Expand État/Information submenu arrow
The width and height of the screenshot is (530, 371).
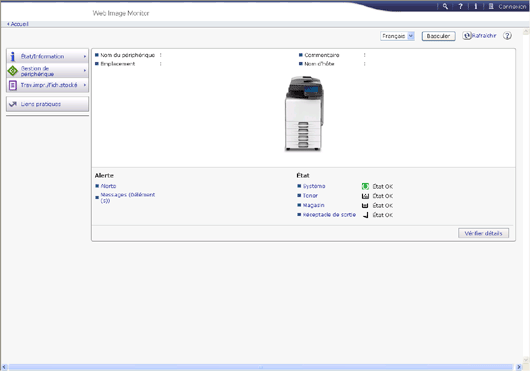click(85, 56)
